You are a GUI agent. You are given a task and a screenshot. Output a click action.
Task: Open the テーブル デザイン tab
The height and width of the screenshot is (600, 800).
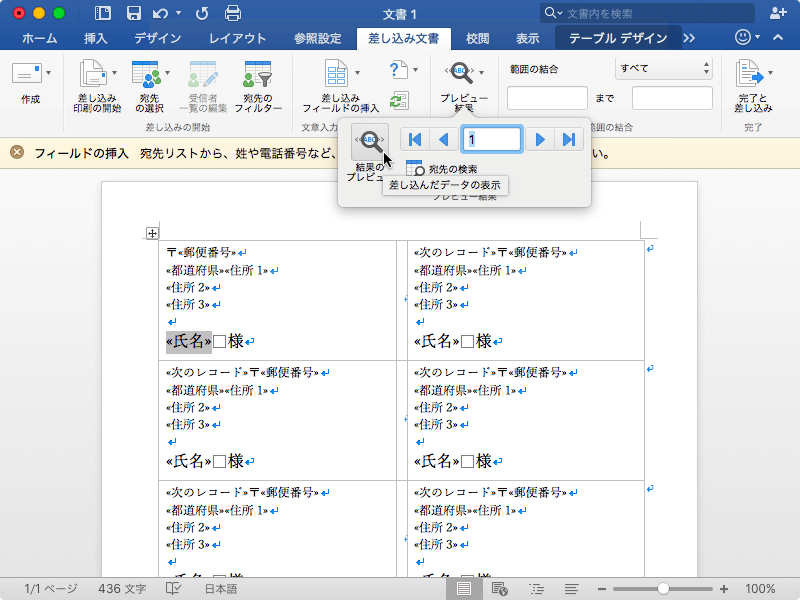(618, 38)
